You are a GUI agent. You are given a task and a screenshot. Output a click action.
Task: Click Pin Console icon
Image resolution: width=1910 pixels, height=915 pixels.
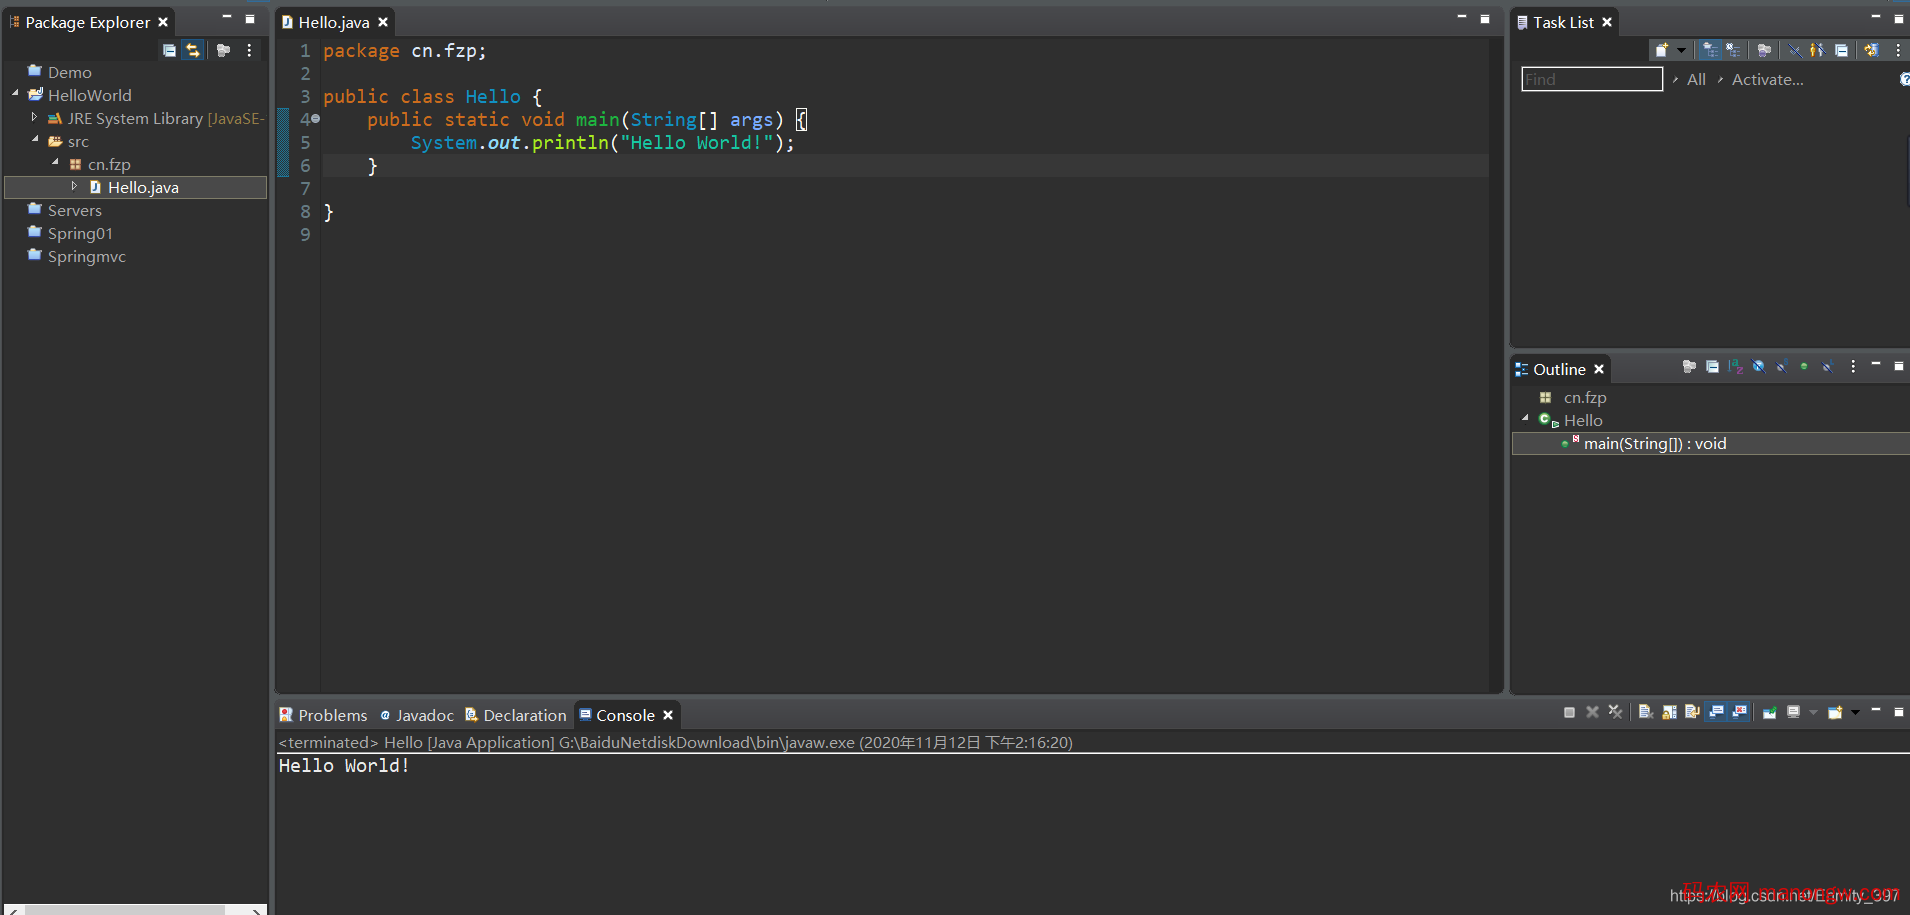point(1769,712)
